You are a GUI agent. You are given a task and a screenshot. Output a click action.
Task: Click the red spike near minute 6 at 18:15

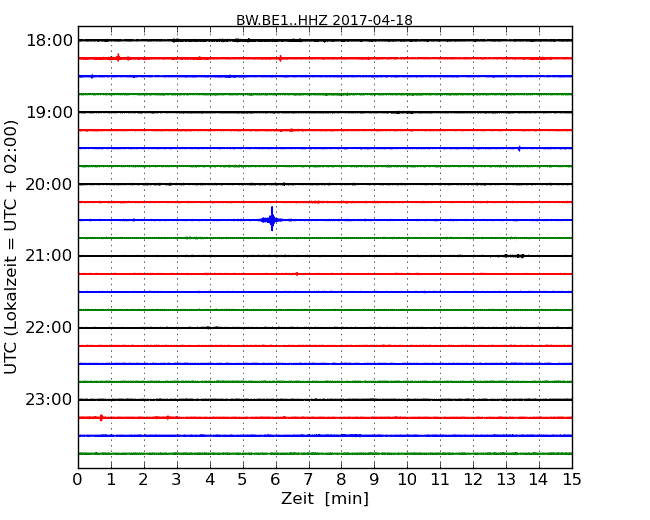(x=281, y=58)
